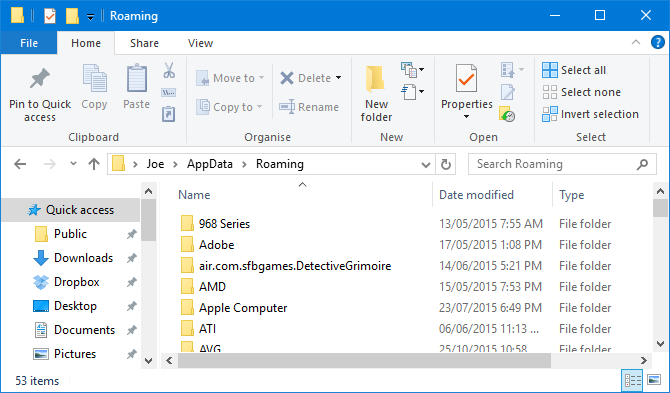Open the Help question mark icon
This screenshot has width=670, height=393.
[657, 42]
